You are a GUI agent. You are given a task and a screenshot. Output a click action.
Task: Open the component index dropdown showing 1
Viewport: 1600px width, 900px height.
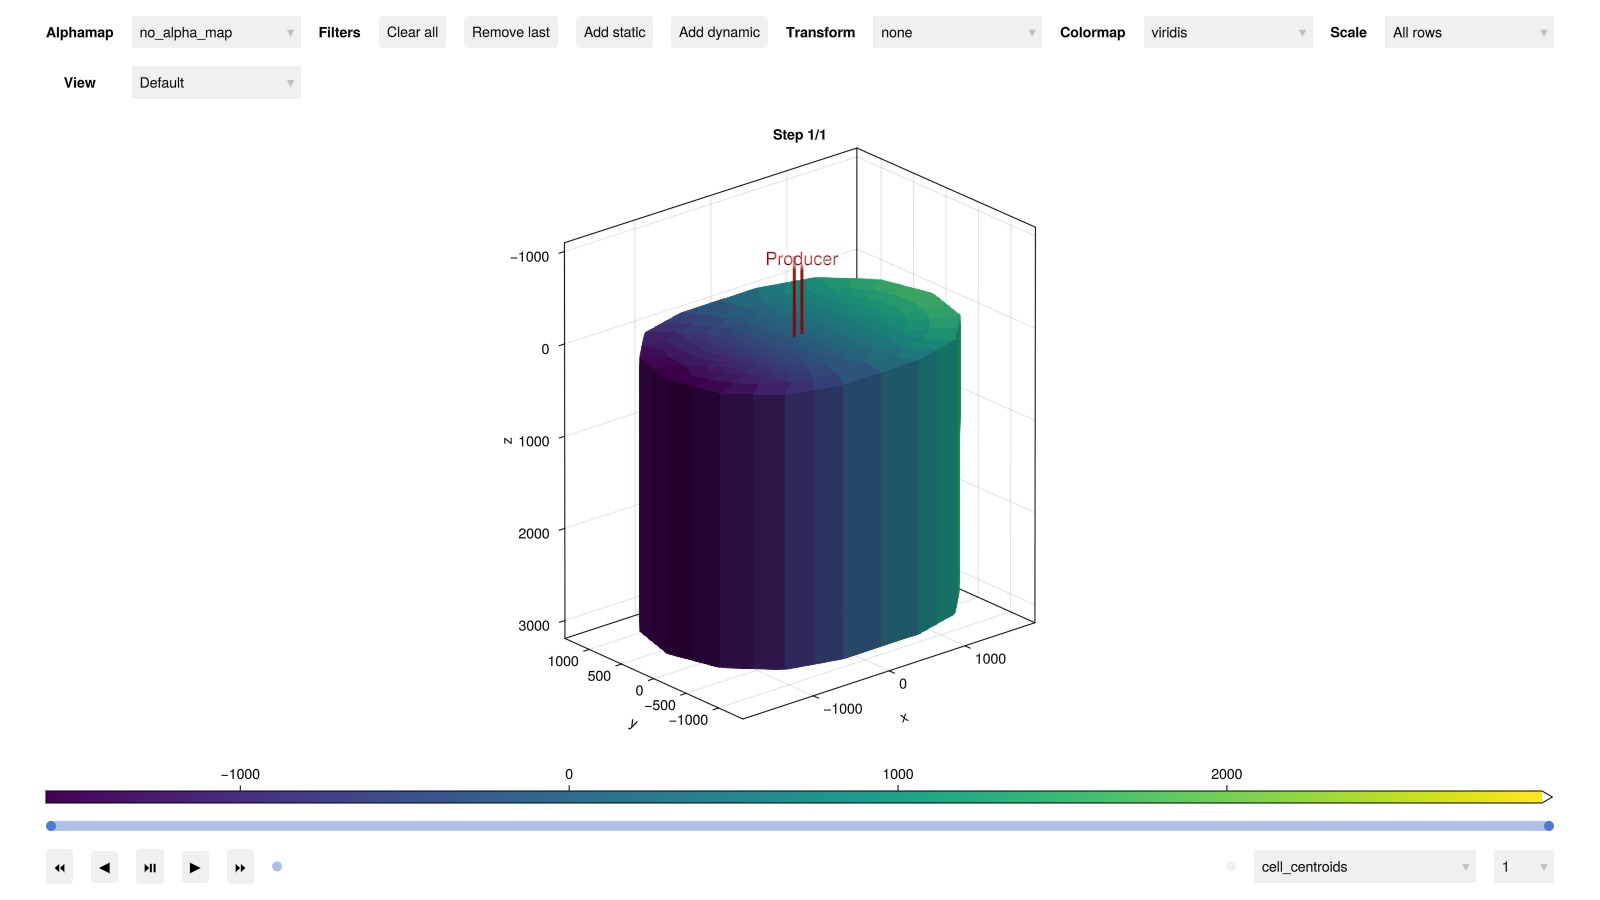coord(1522,867)
